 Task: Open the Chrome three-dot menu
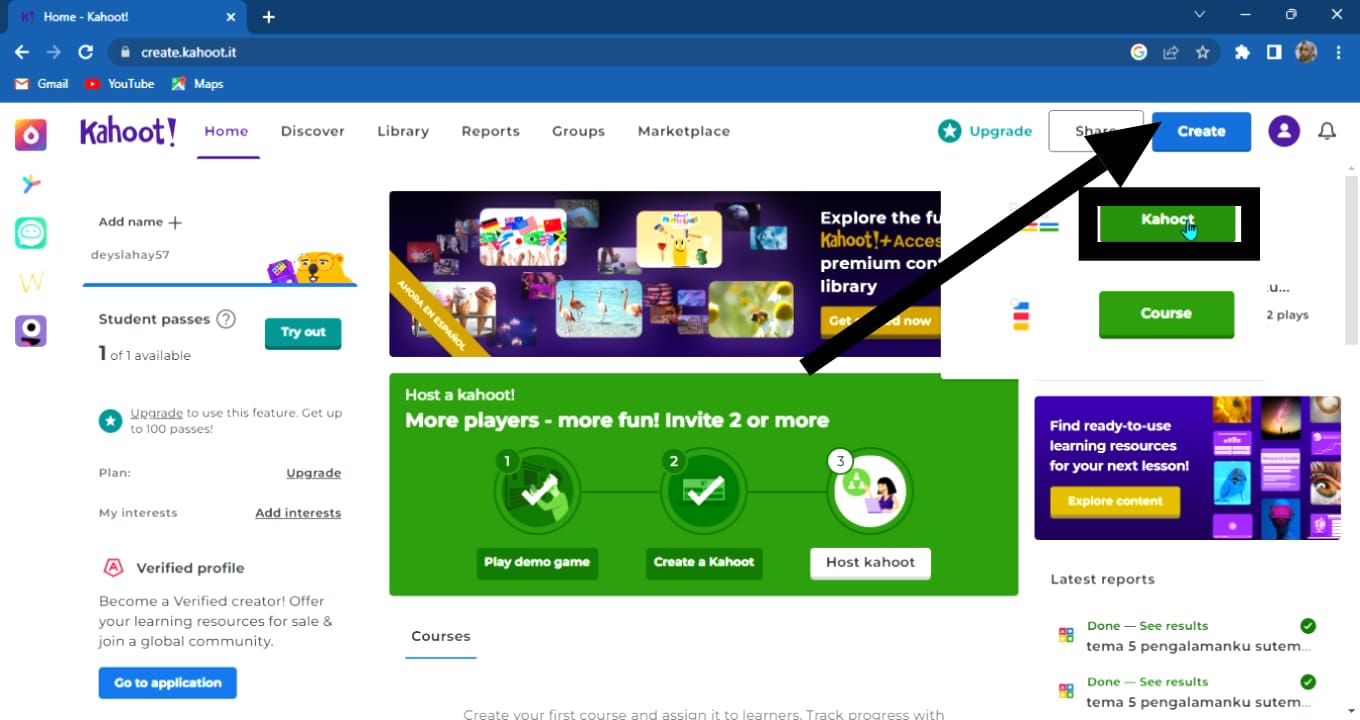tap(1338, 52)
